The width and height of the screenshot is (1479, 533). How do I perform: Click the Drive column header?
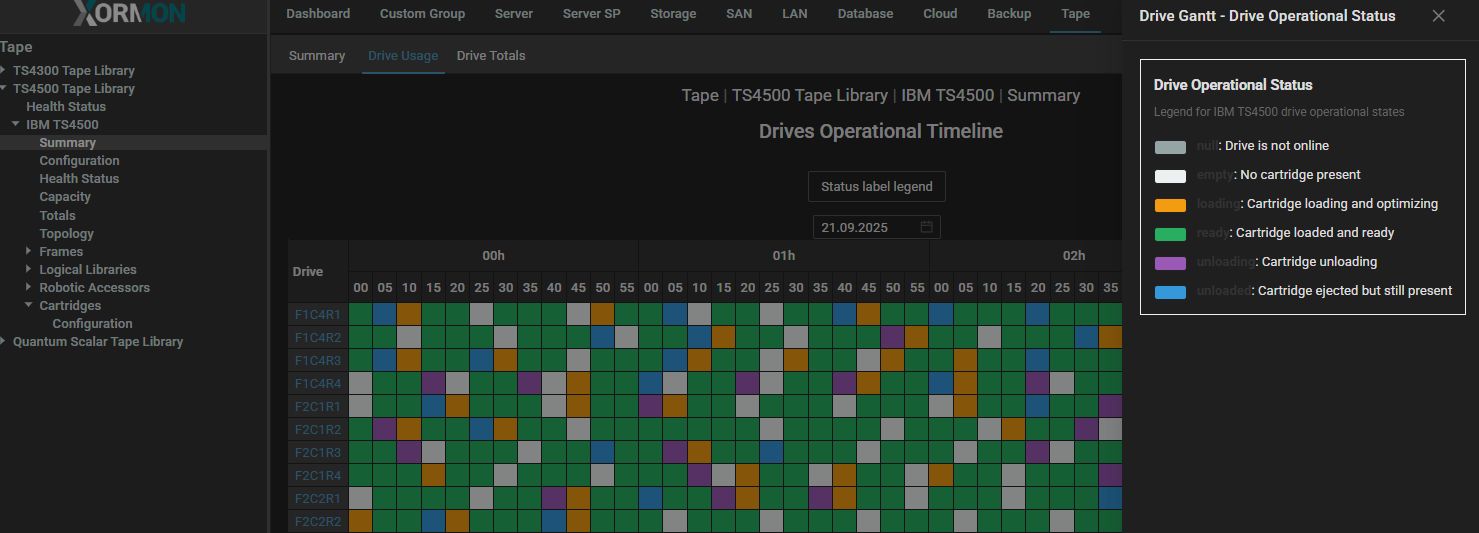point(318,271)
